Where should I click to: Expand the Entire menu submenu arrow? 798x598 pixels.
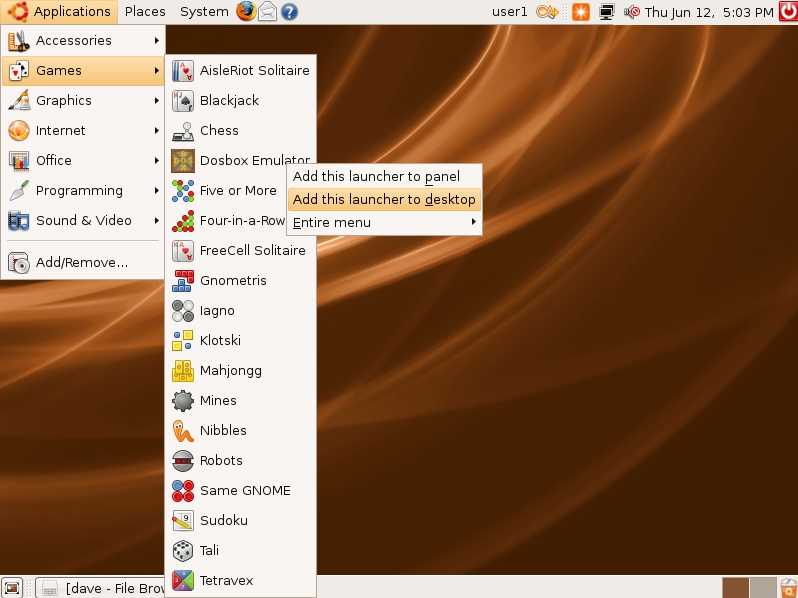pyautogui.click(x=474, y=222)
